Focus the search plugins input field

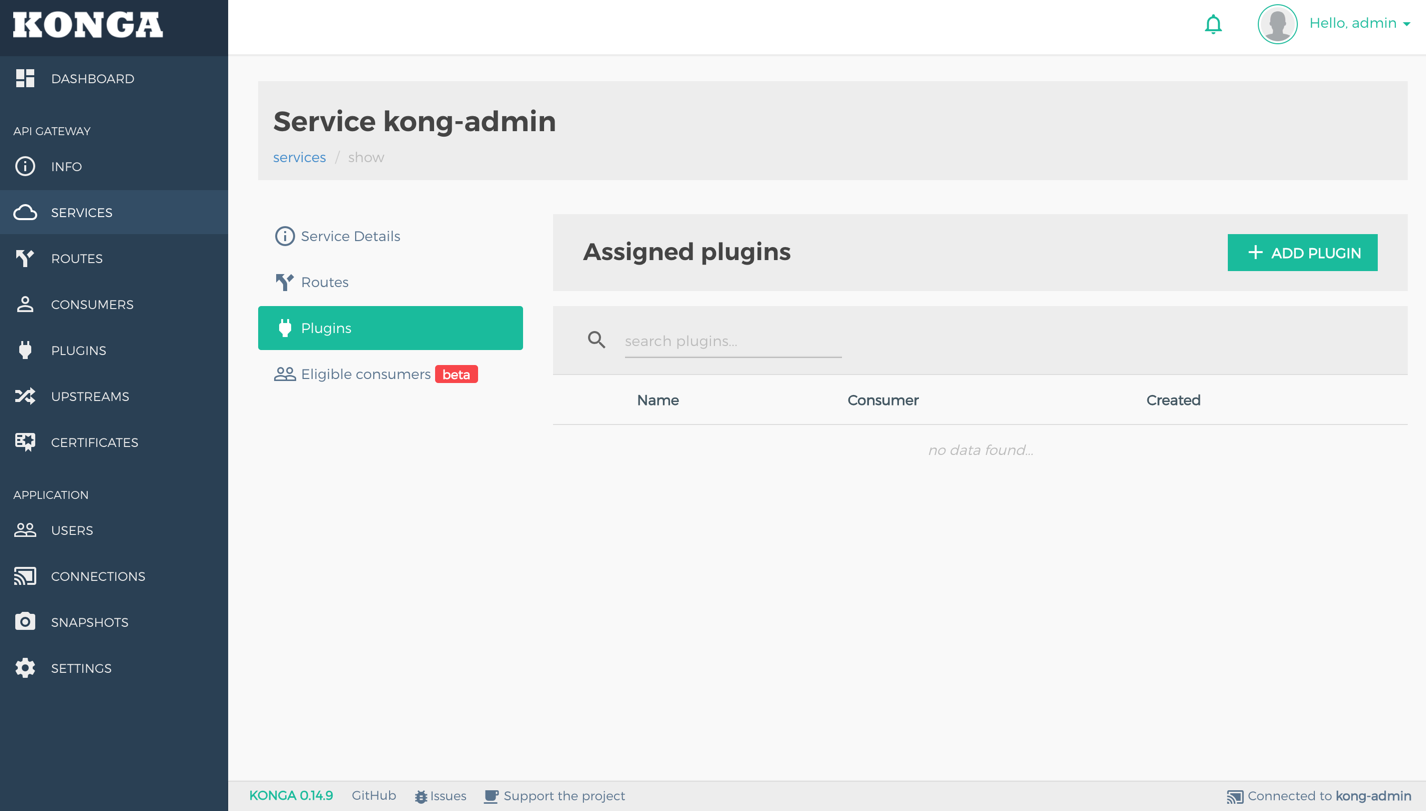(733, 341)
